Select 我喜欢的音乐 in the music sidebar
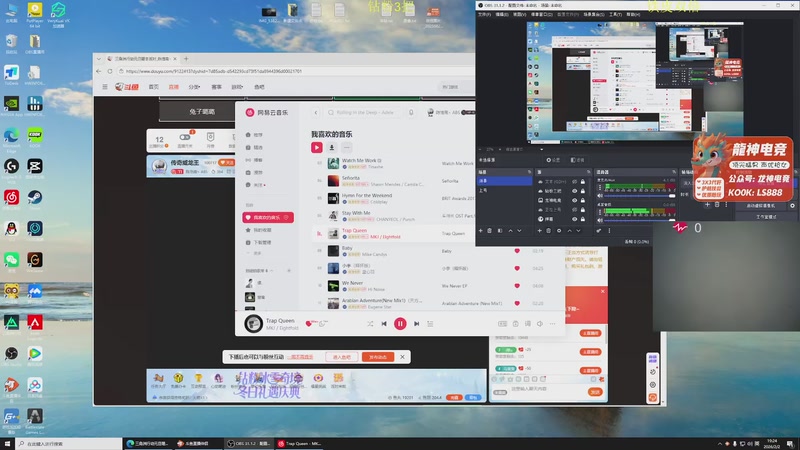This screenshot has width=800, height=450. (268, 217)
